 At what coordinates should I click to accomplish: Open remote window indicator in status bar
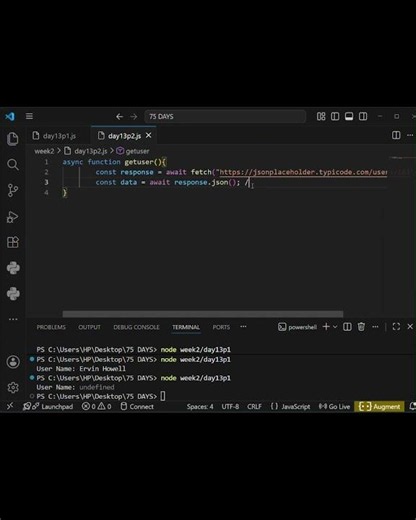point(10,406)
